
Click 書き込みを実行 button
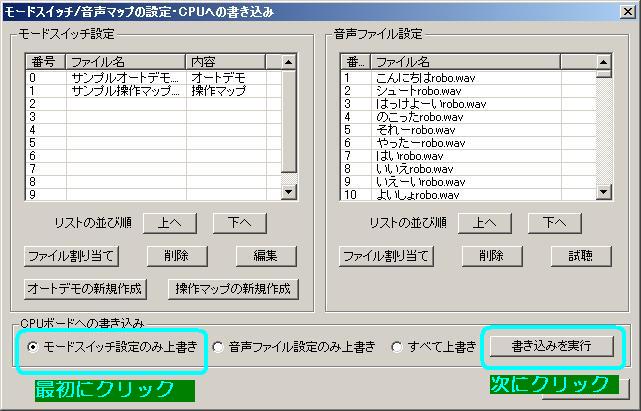point(552,346)
